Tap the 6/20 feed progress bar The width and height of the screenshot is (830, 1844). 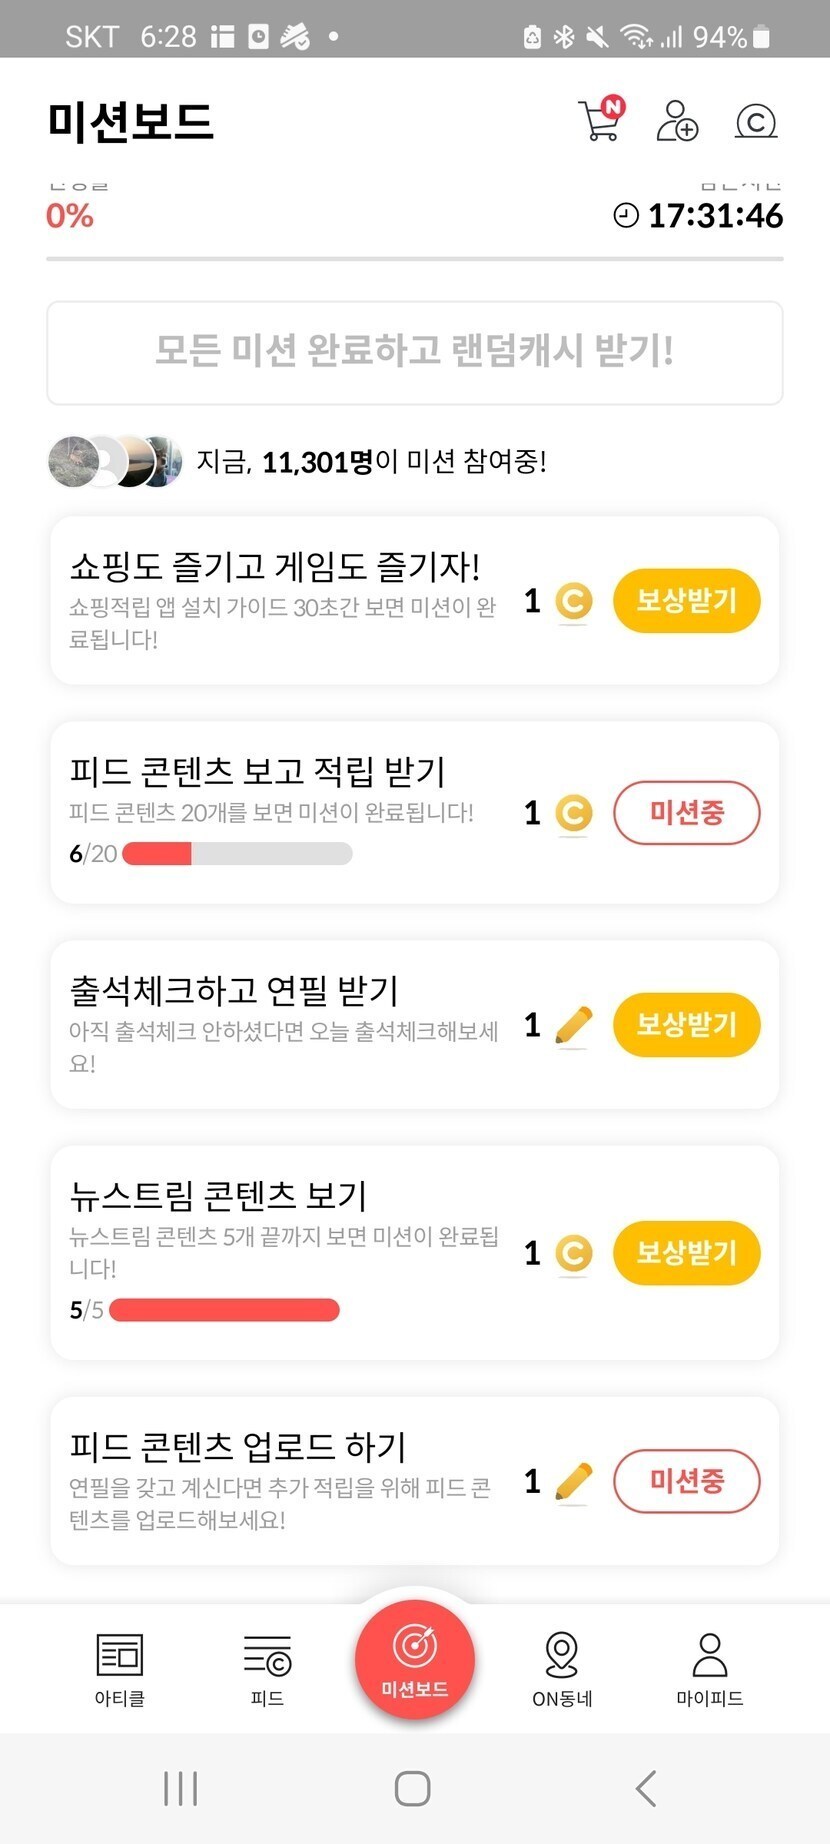[x=237, y=854]
